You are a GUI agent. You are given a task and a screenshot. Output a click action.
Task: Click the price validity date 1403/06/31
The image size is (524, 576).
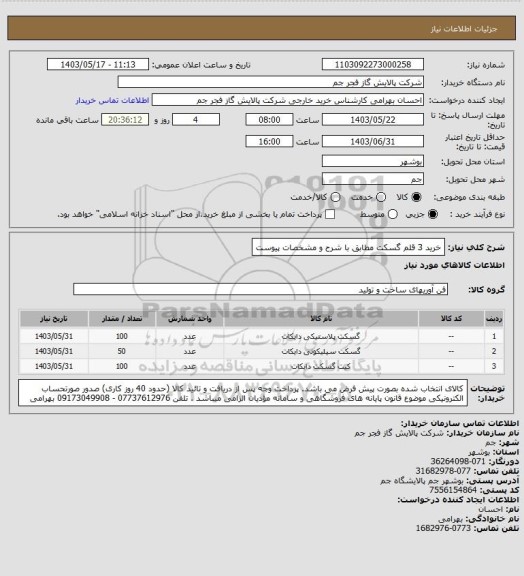pyautogui.click(x=373, y=141)
